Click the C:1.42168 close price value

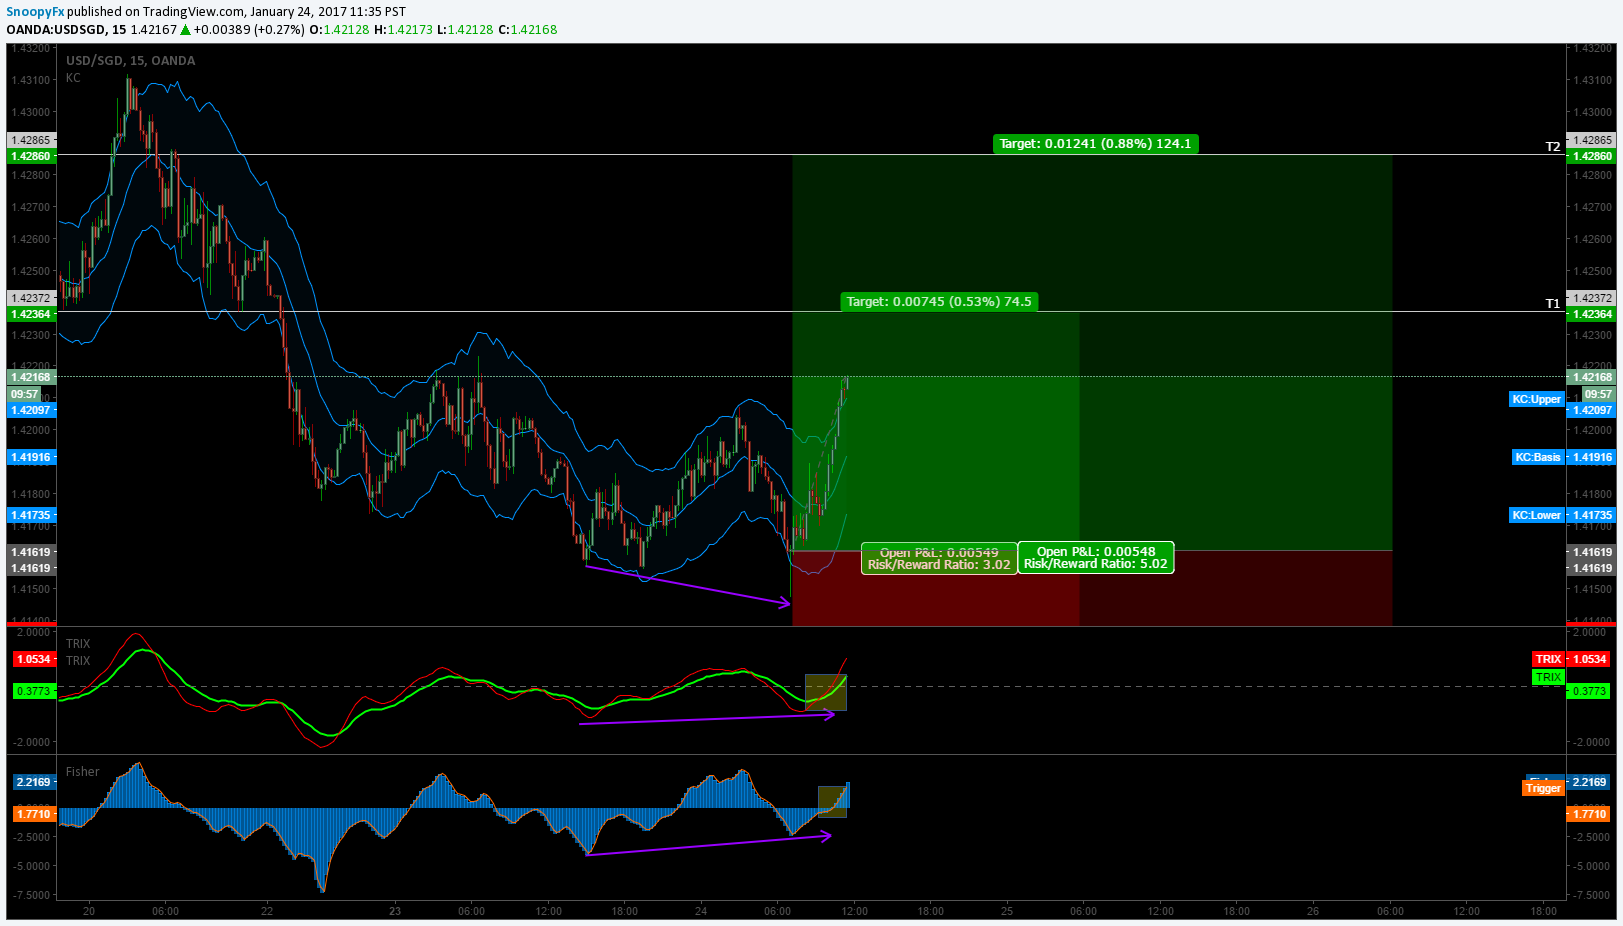[x=527, y=29]
